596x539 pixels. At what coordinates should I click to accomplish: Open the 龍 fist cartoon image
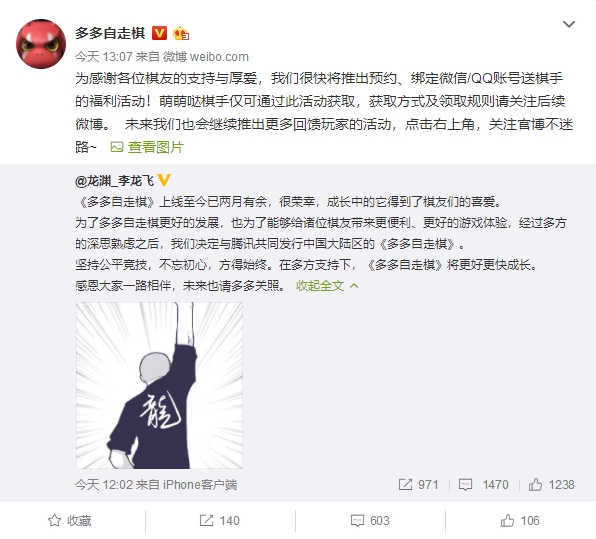(159, 385)
